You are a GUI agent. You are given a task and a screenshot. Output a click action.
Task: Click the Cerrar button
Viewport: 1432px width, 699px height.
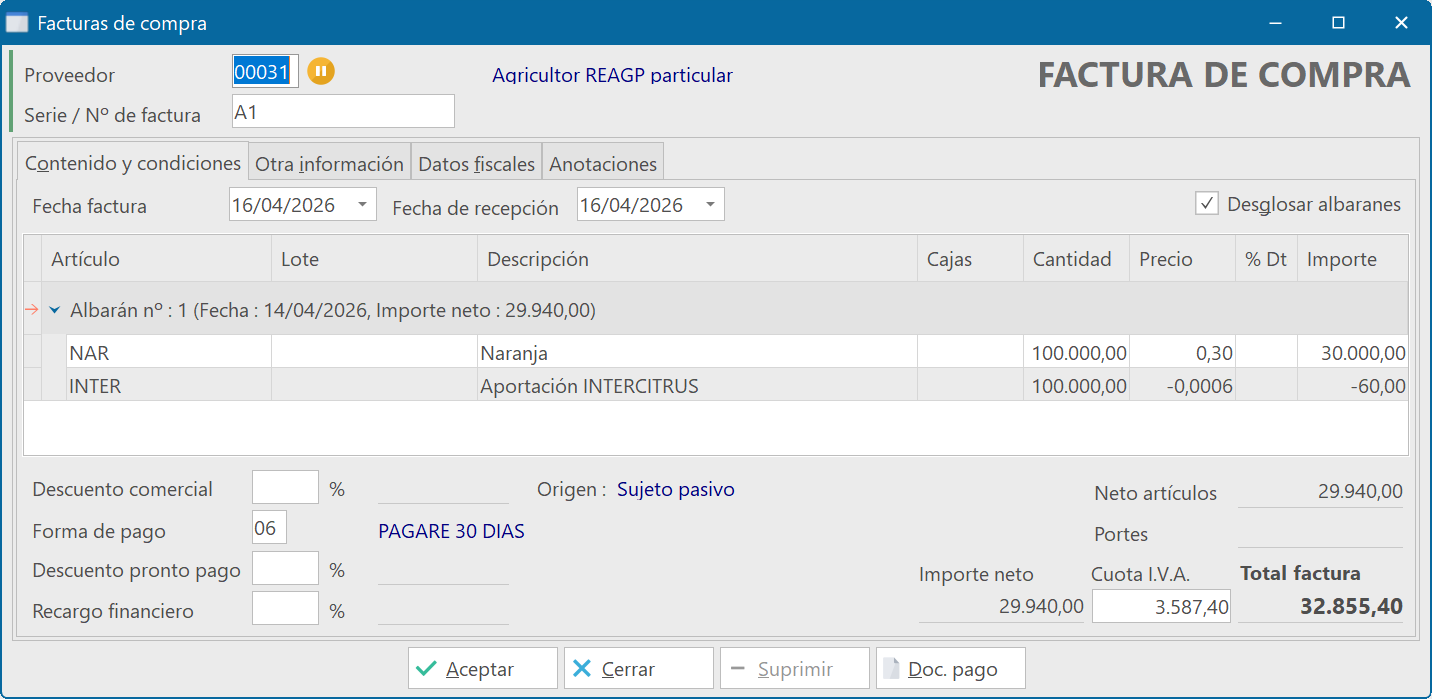638,669
